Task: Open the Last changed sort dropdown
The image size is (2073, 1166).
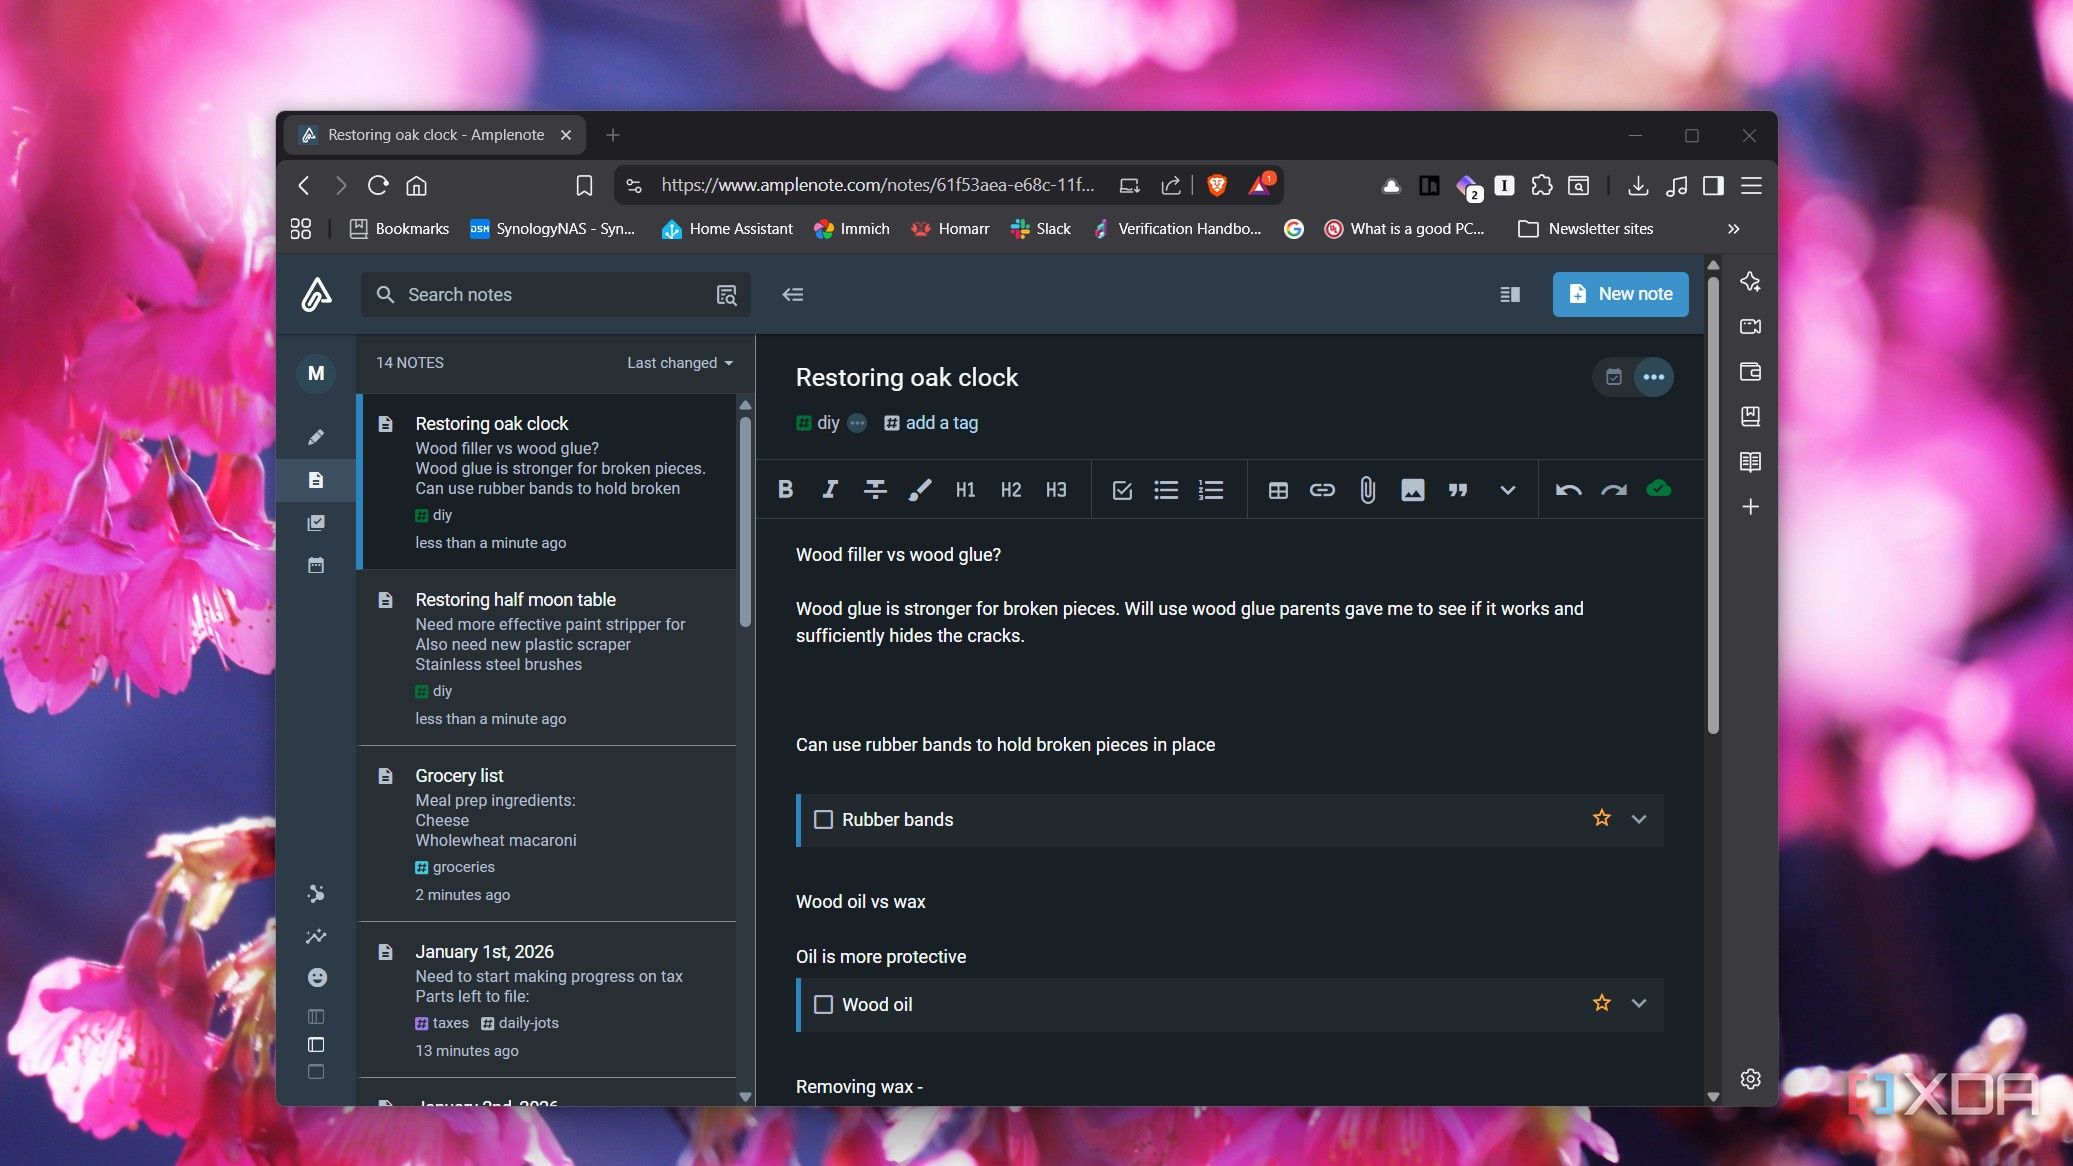Action: tap(679, 363)
